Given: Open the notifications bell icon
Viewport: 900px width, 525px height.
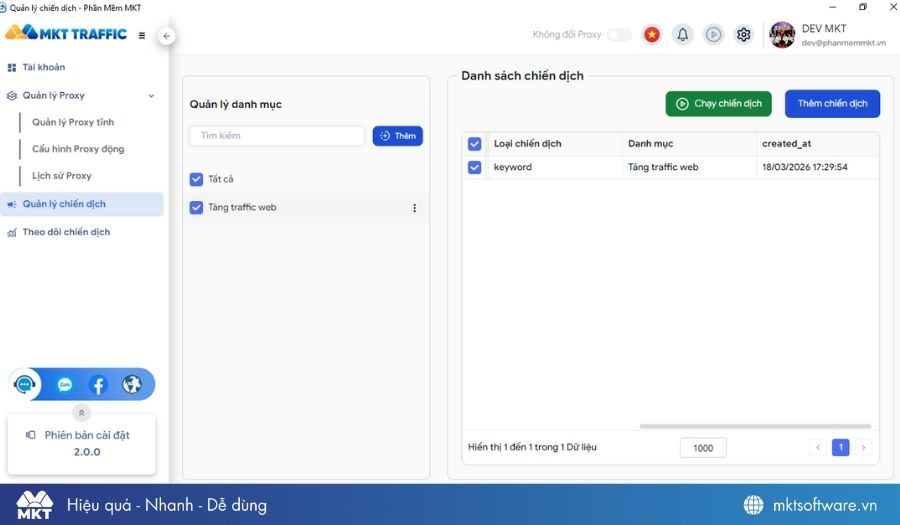Looking at the screenshot, I should point(682,35).
